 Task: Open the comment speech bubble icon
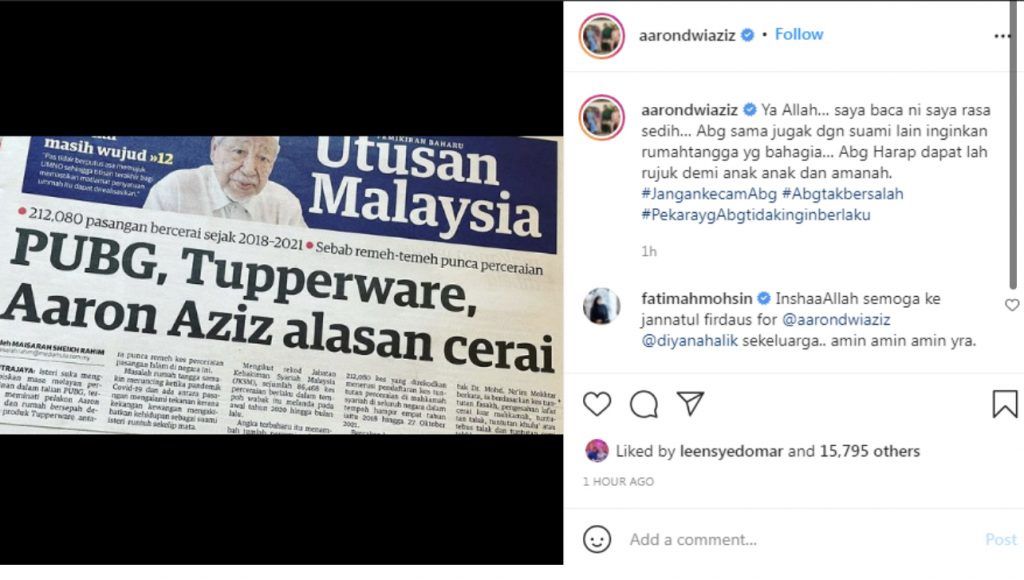coord(644,404)
